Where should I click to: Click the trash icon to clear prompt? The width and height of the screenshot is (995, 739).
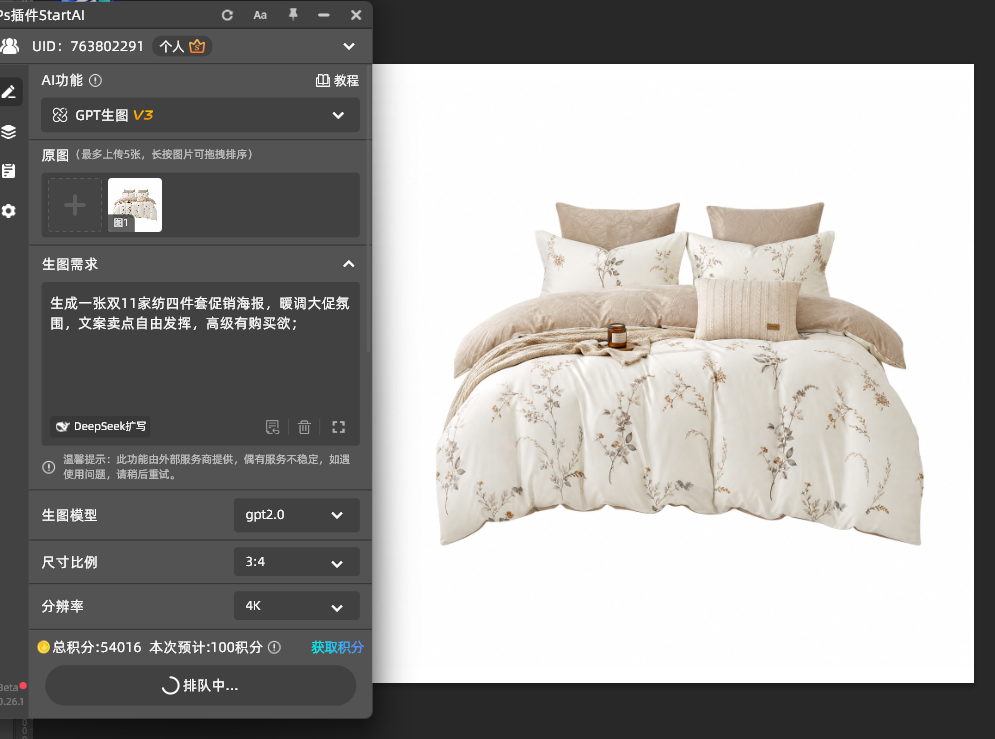(305, 427)
